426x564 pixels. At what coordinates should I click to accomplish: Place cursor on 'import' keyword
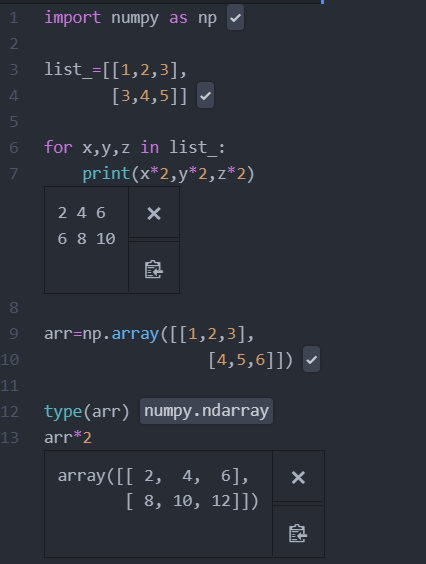72,18
